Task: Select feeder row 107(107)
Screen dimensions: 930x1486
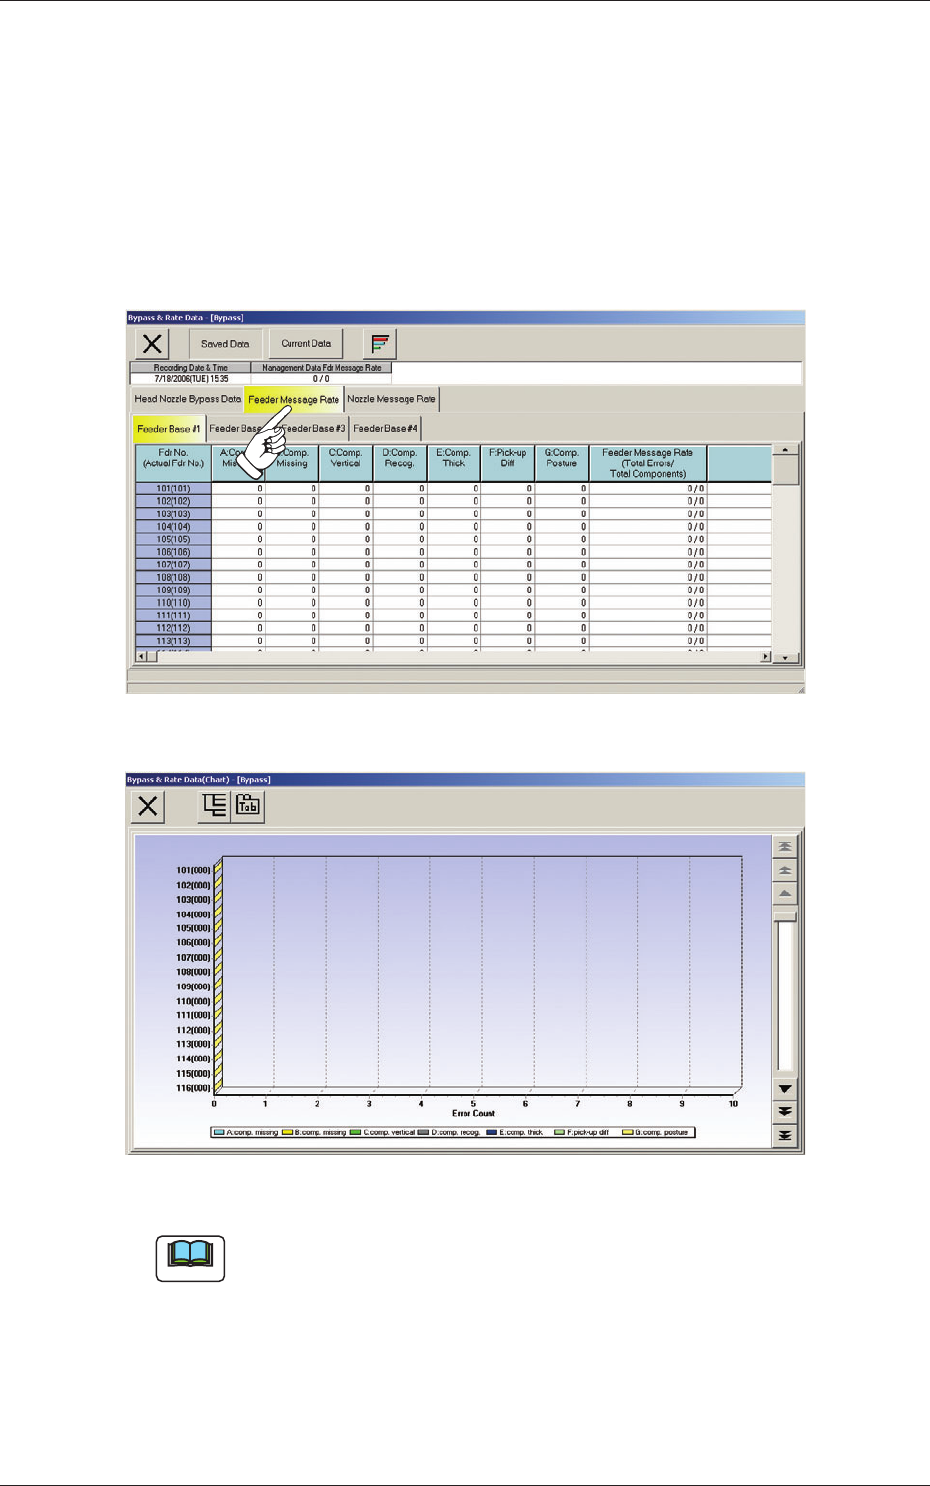Action: [173, 565]
